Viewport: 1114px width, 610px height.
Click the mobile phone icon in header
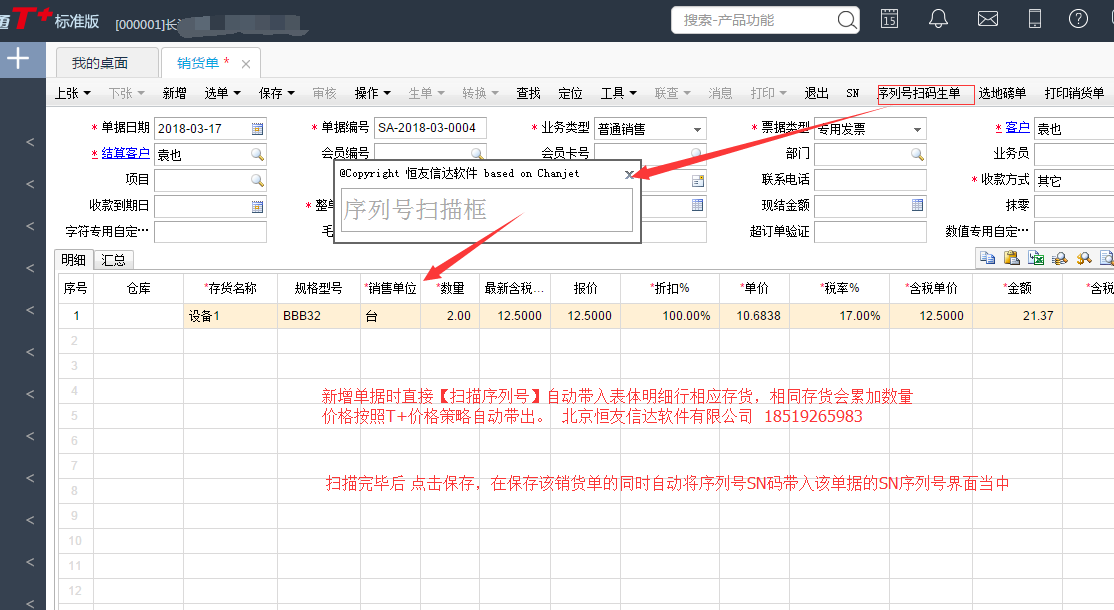click(x=1035, y=18)
